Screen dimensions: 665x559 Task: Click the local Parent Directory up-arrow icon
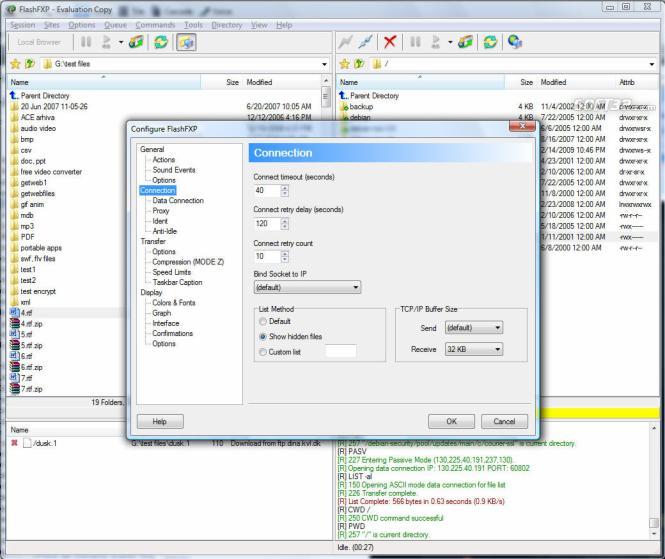pos(14,95)
